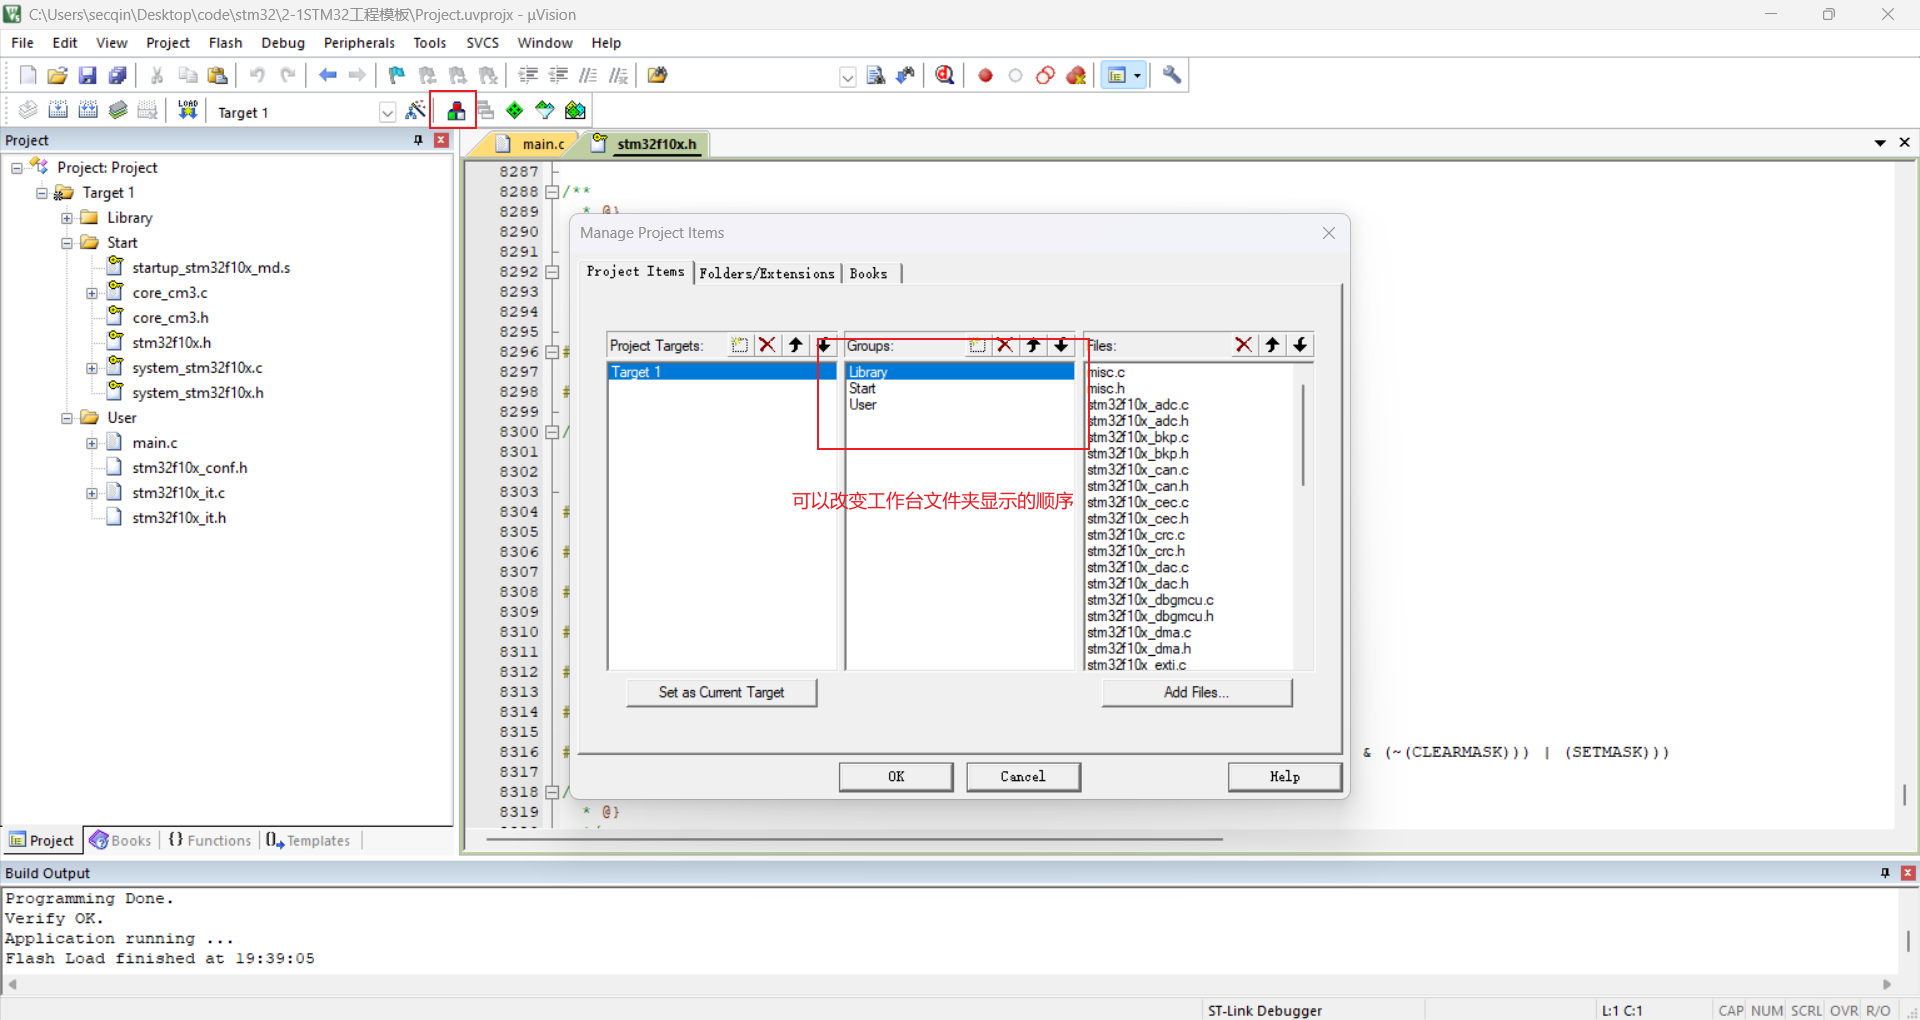Open the Pack Installer icon
This screenshot has width=1920, height=1020.
[575, 110]
